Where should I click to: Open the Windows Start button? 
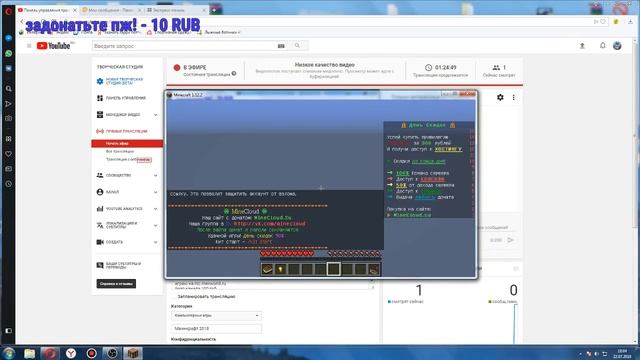(x=9, y=353)
